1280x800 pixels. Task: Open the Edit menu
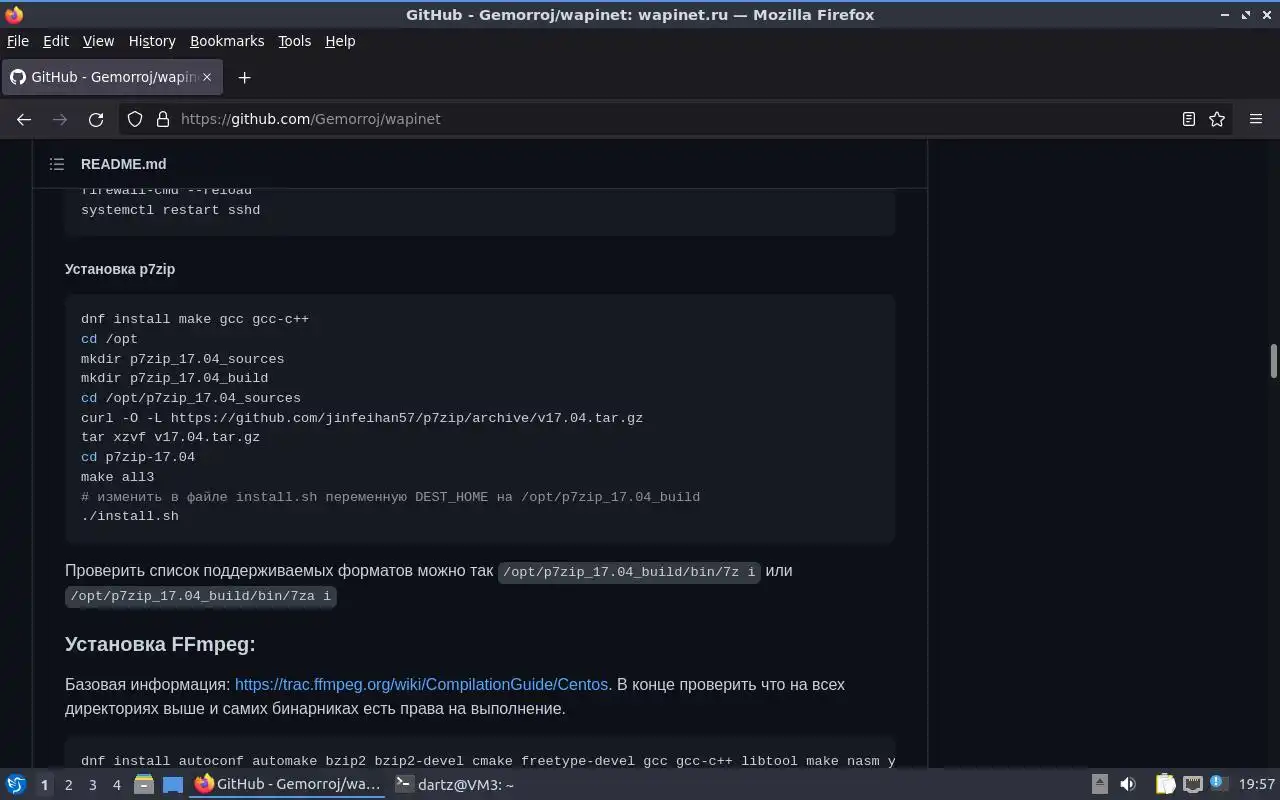click(56, 41)
